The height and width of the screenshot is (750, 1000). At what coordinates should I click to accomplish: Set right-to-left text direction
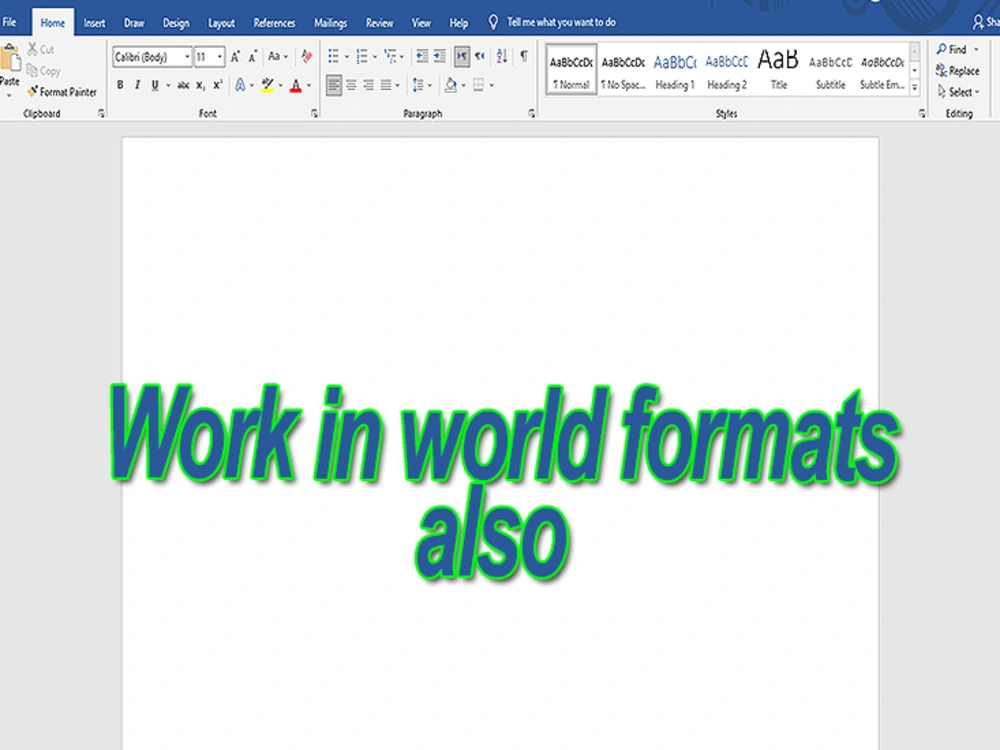tap(480, 56)
